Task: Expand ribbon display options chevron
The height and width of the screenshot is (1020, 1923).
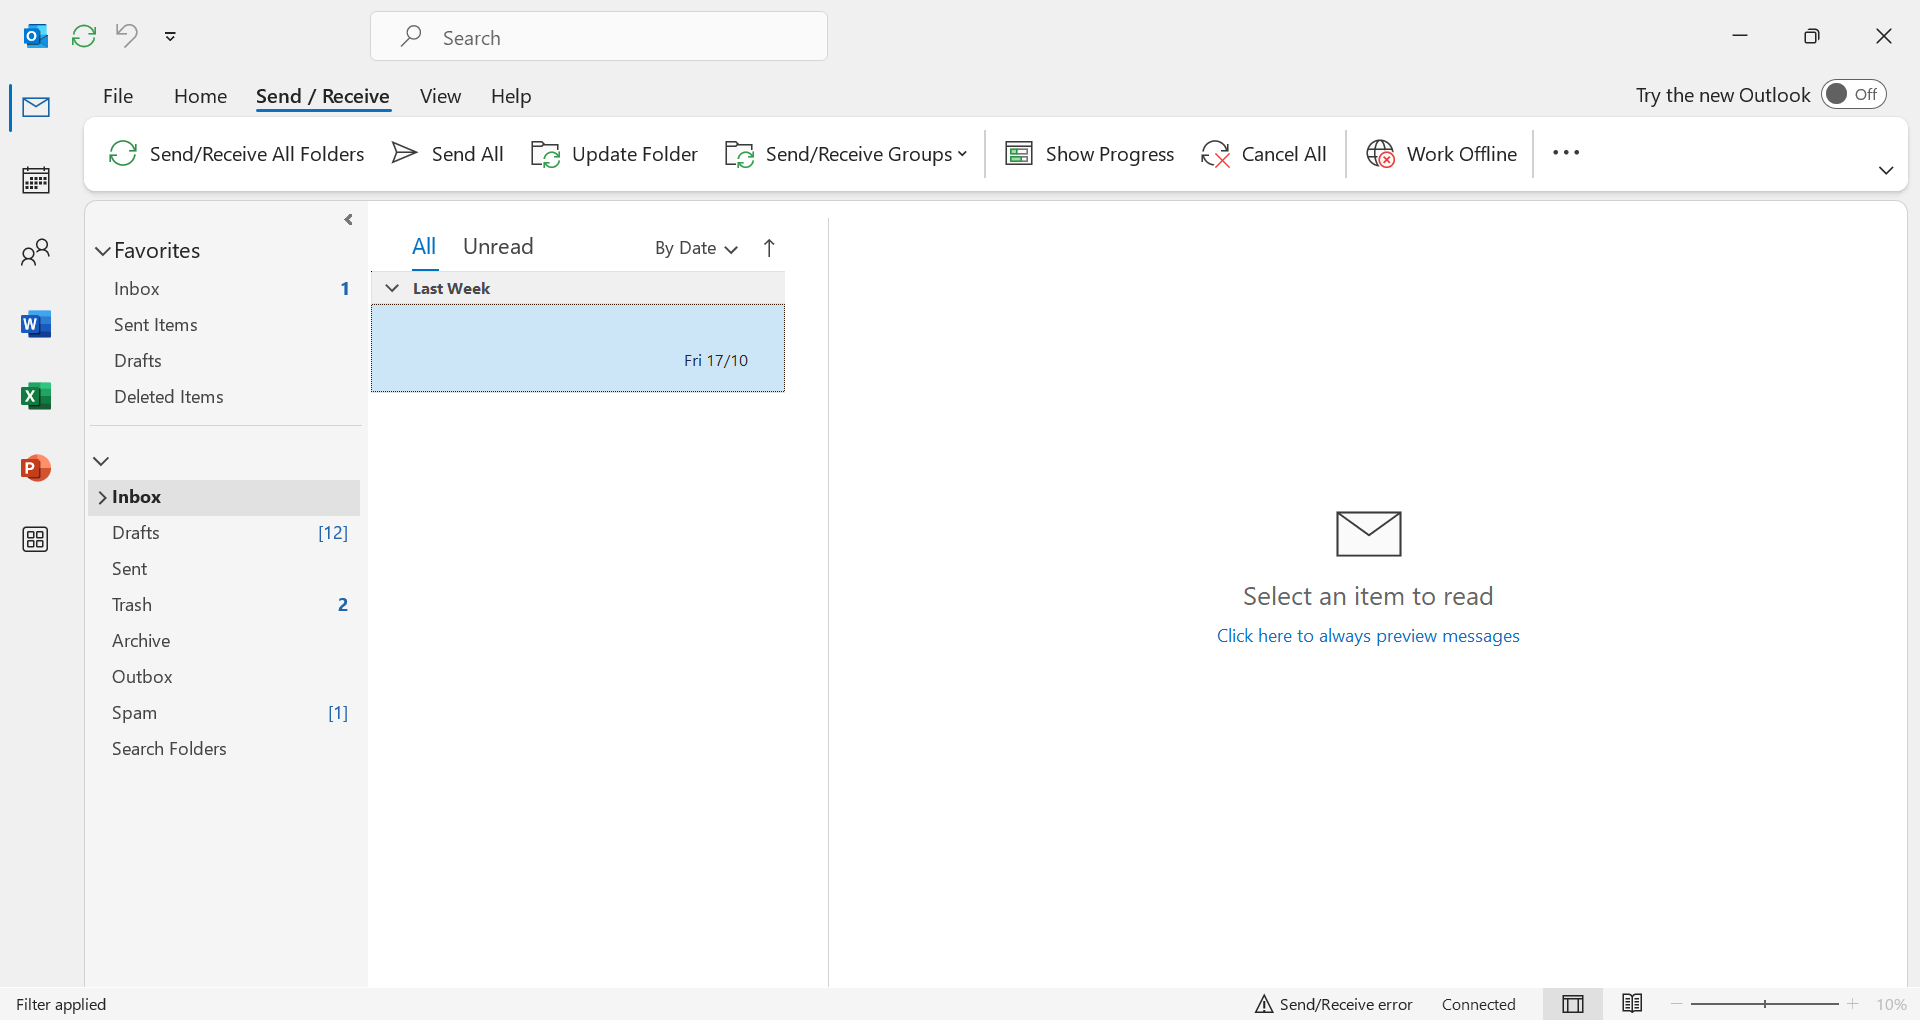Action: coord(1886,171)
